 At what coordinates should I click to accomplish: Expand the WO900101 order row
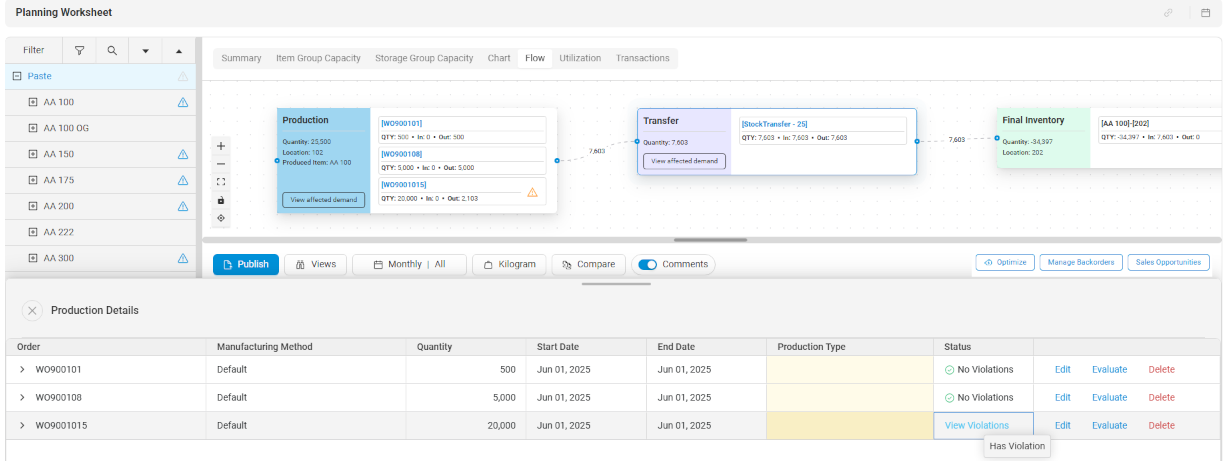pyautogui.click(x=22, y=370)
